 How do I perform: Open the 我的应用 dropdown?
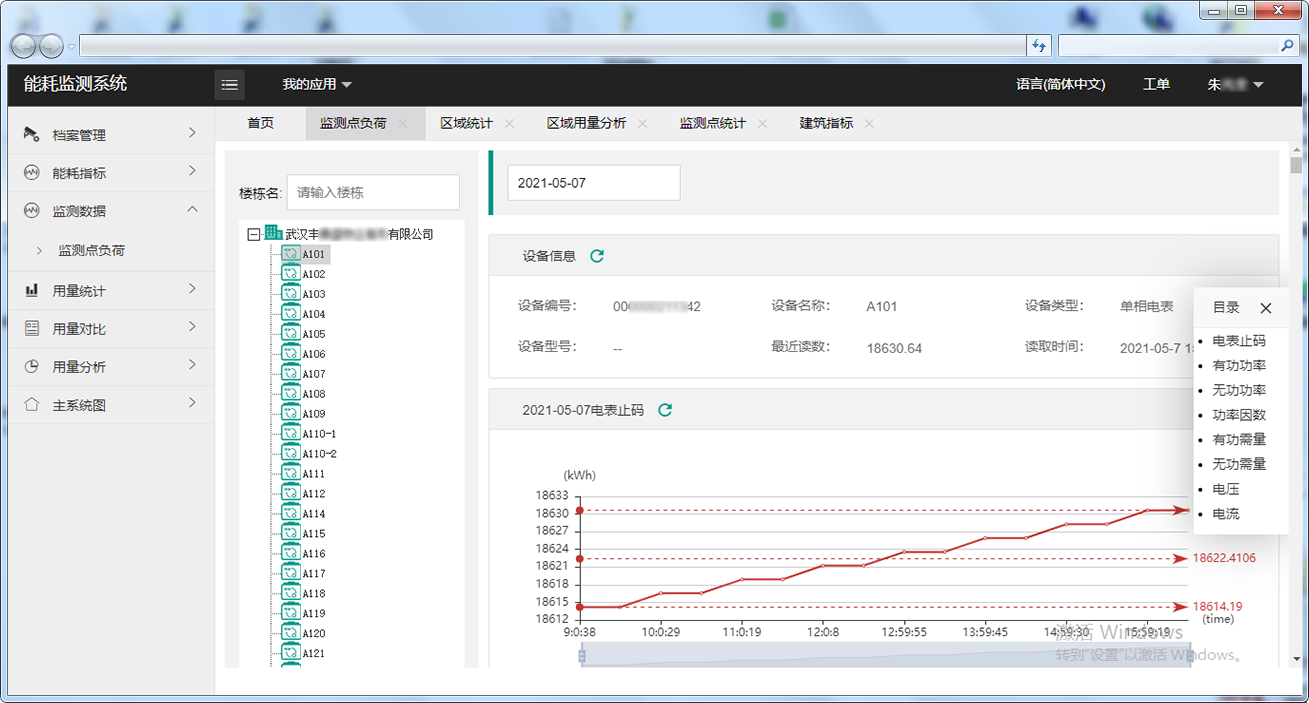[x=317, y=85]
